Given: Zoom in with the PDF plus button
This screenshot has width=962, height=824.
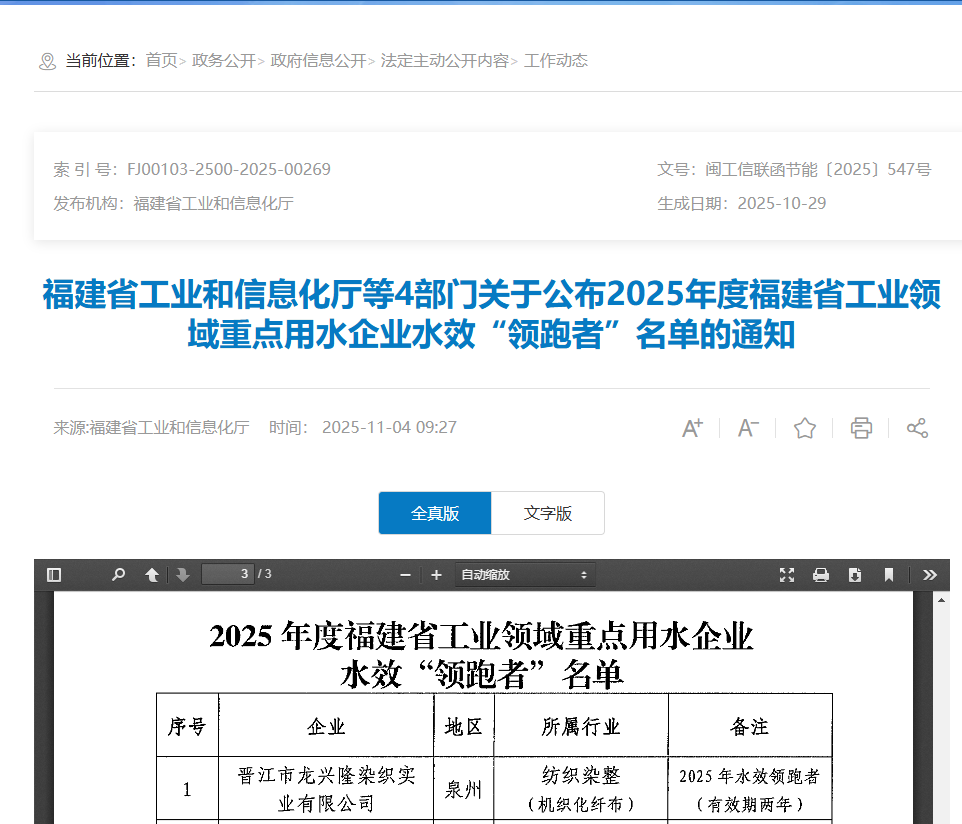Looking at the screenshot, I should tap(436, 575).
